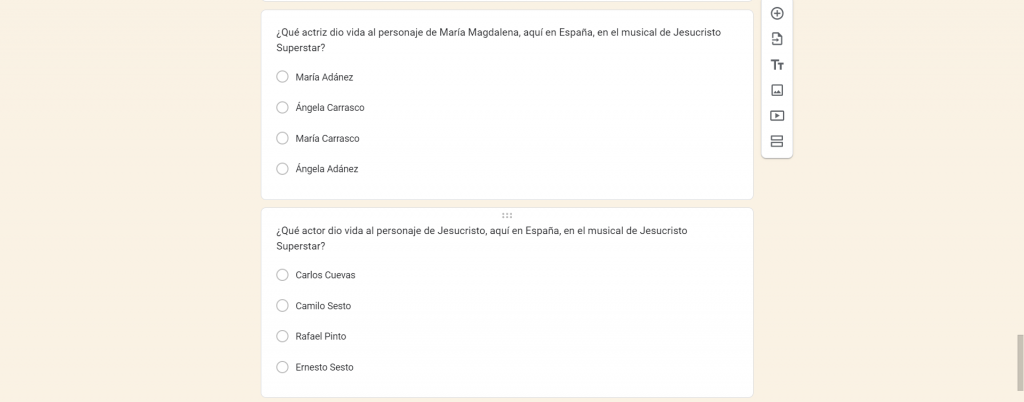The image size is (1024, 402).
Task: Click the page vertical scrollbar thumb
Action: click(x=1019, y=363)
